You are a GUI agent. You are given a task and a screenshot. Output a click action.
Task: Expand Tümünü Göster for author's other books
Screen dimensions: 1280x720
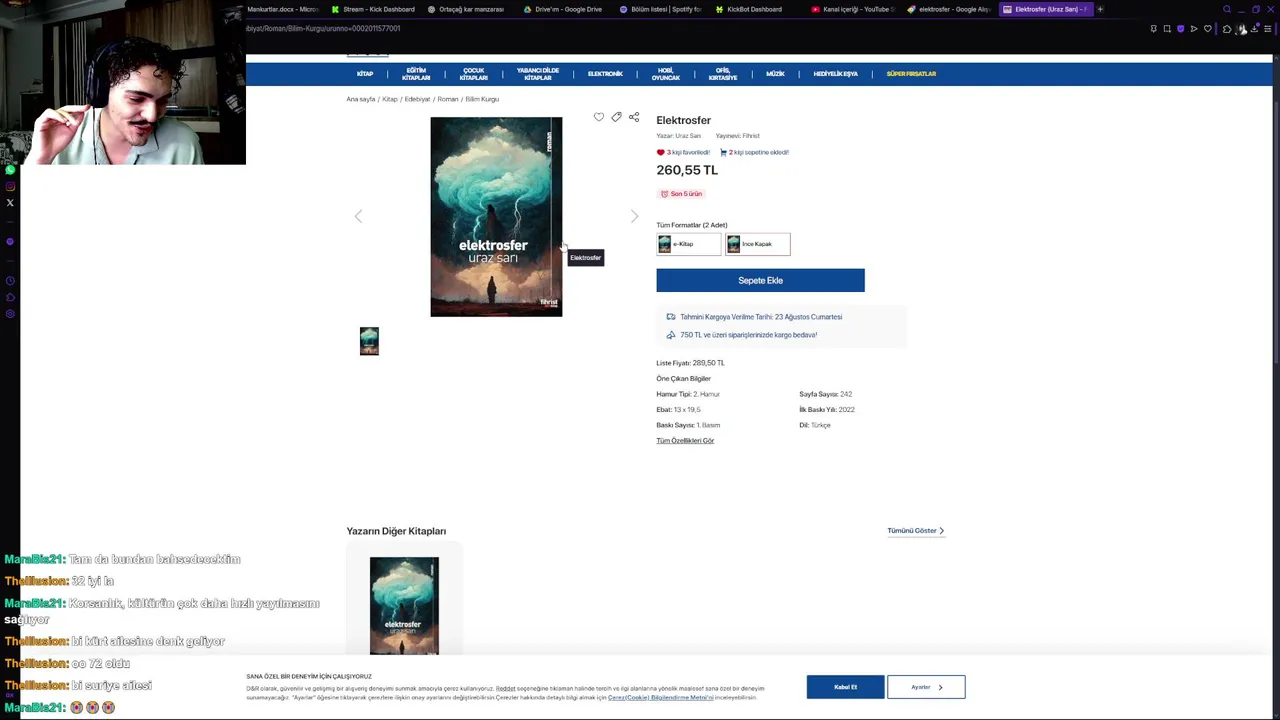[915, 531]
